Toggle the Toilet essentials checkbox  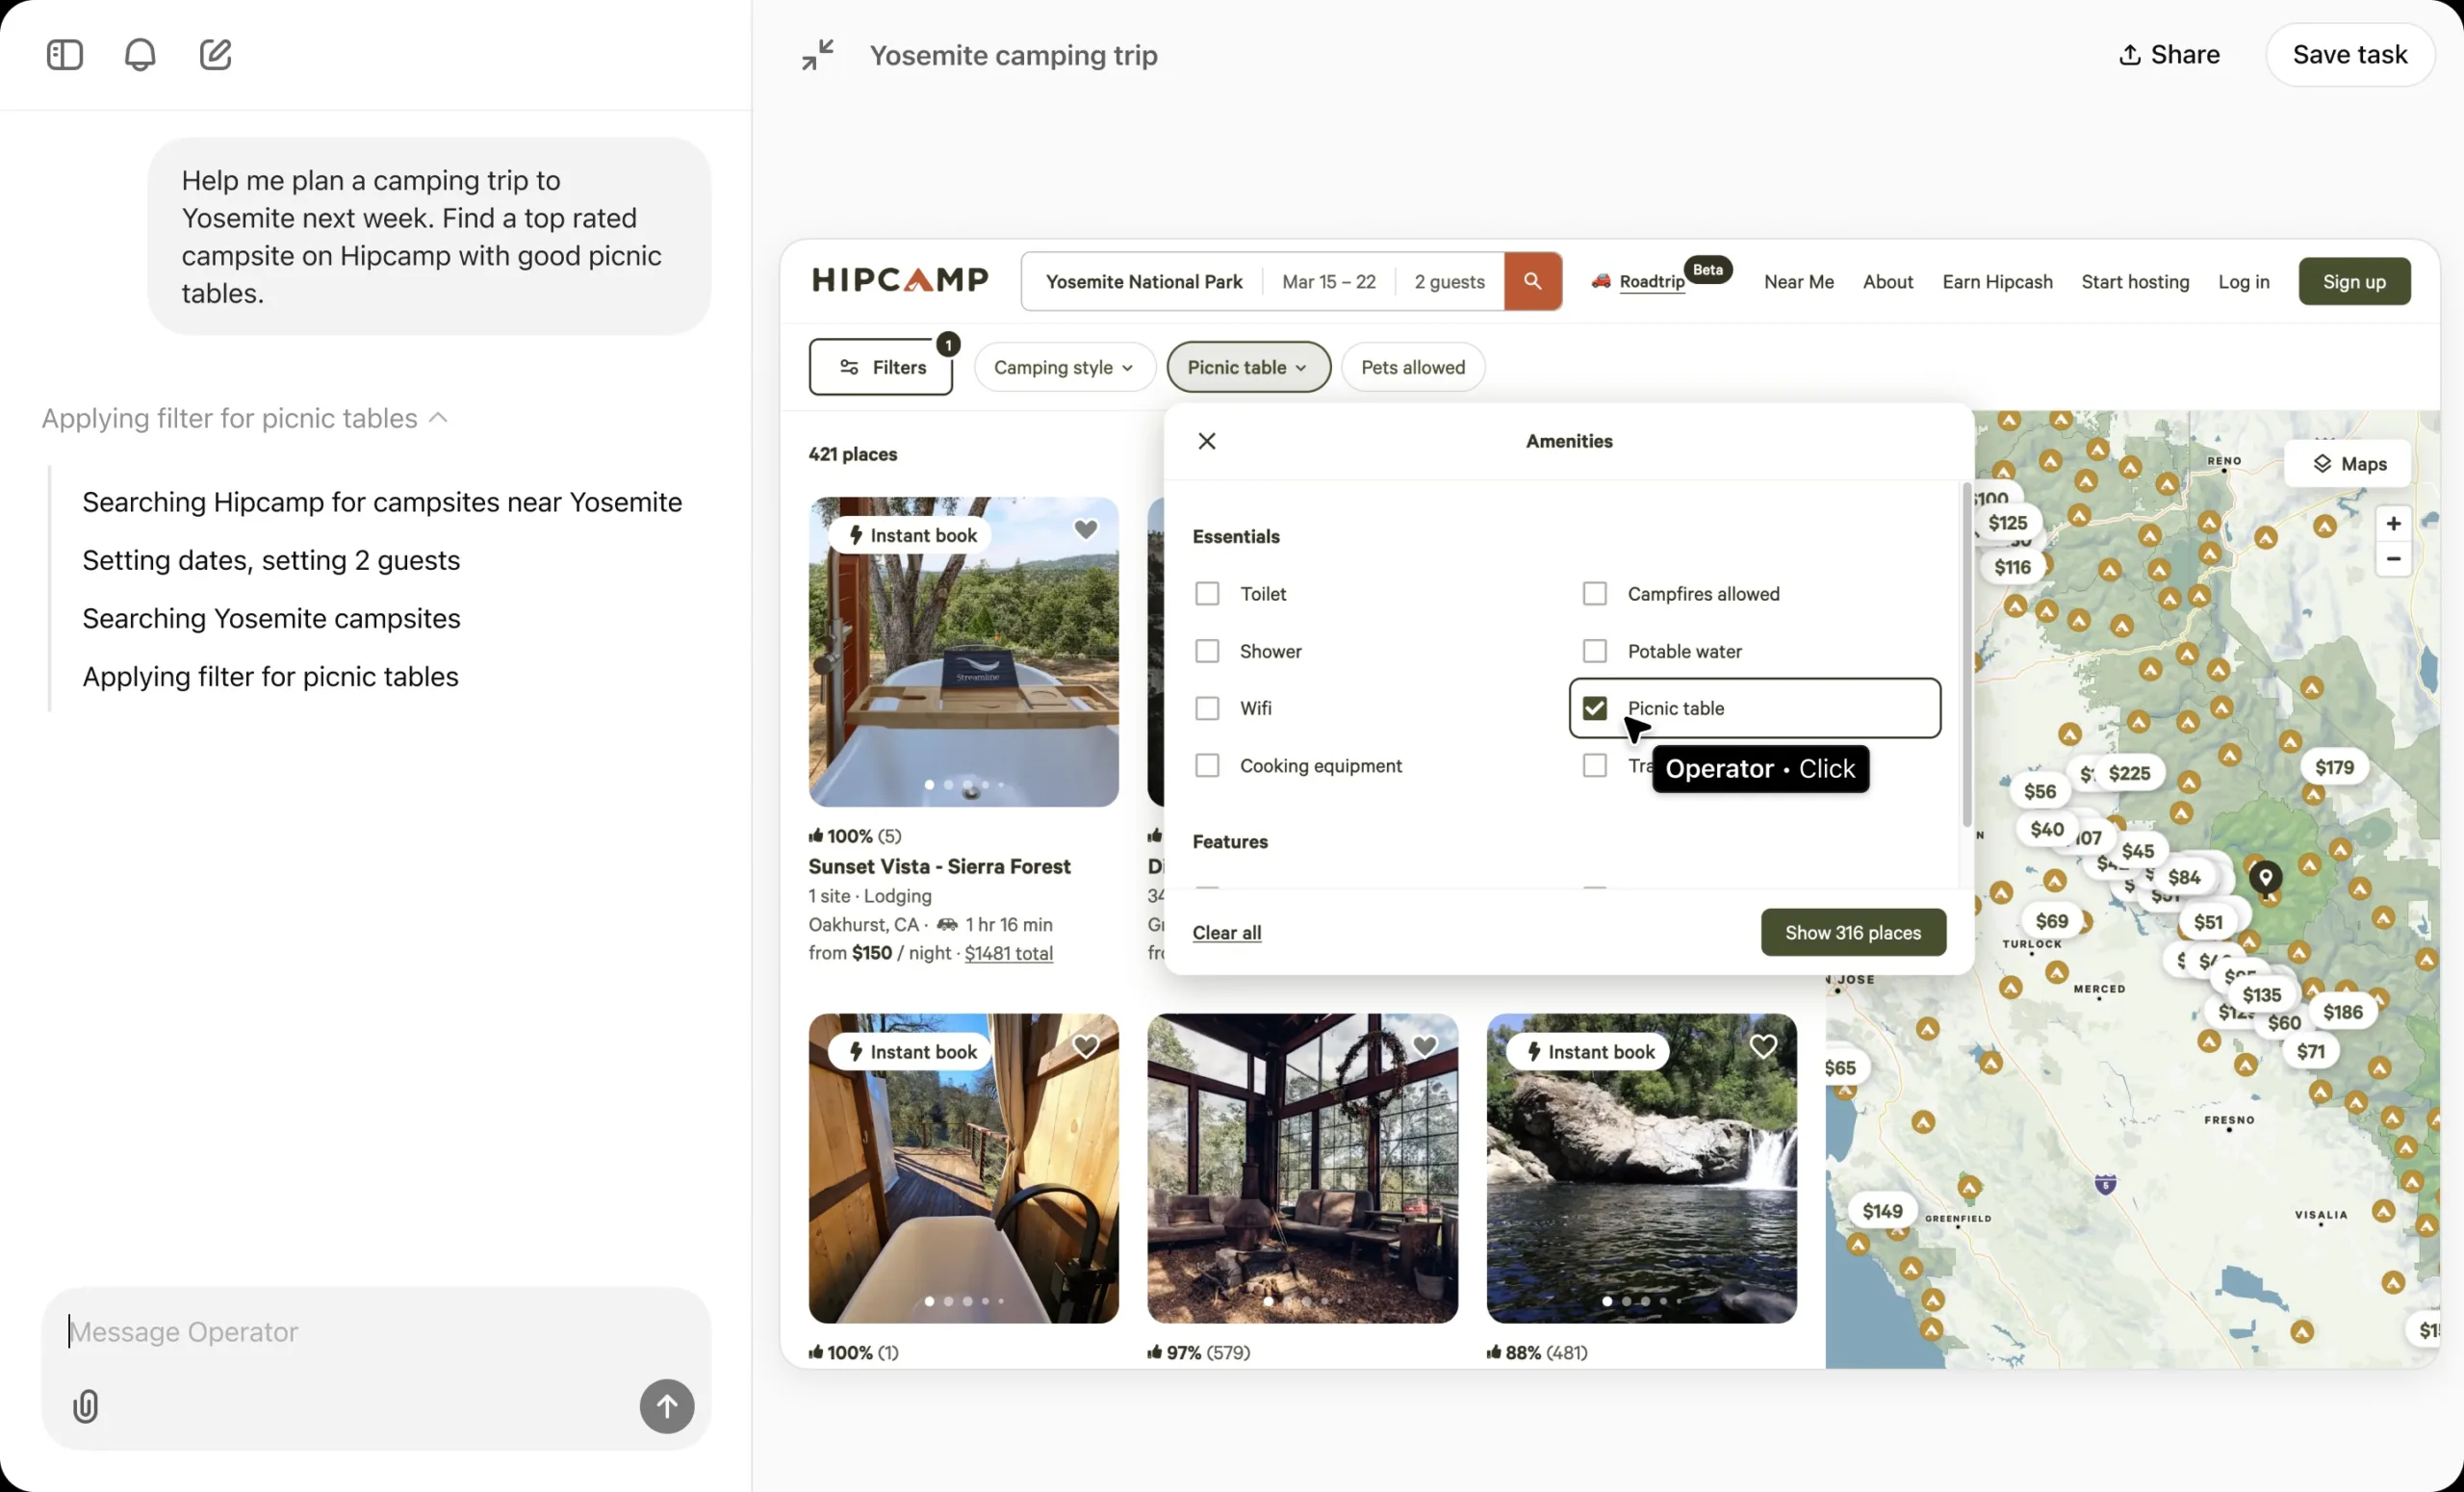pyautogui.click(x=1207, y=593)
